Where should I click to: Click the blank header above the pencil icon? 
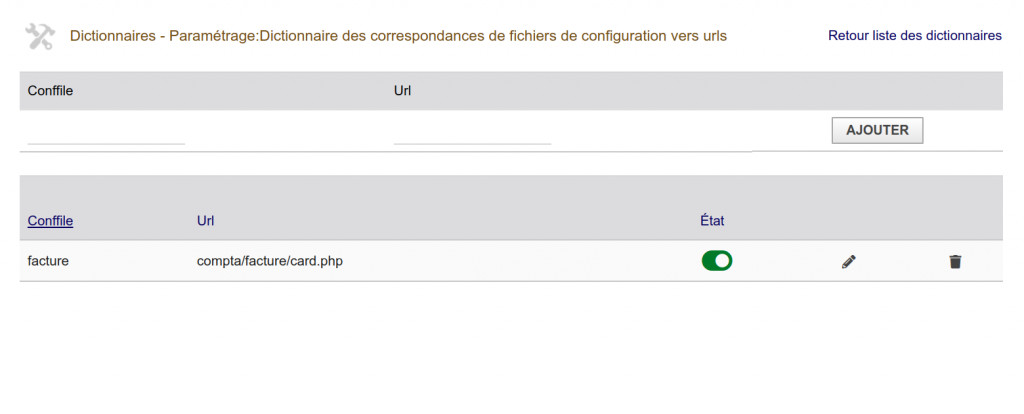coord(849,221)
